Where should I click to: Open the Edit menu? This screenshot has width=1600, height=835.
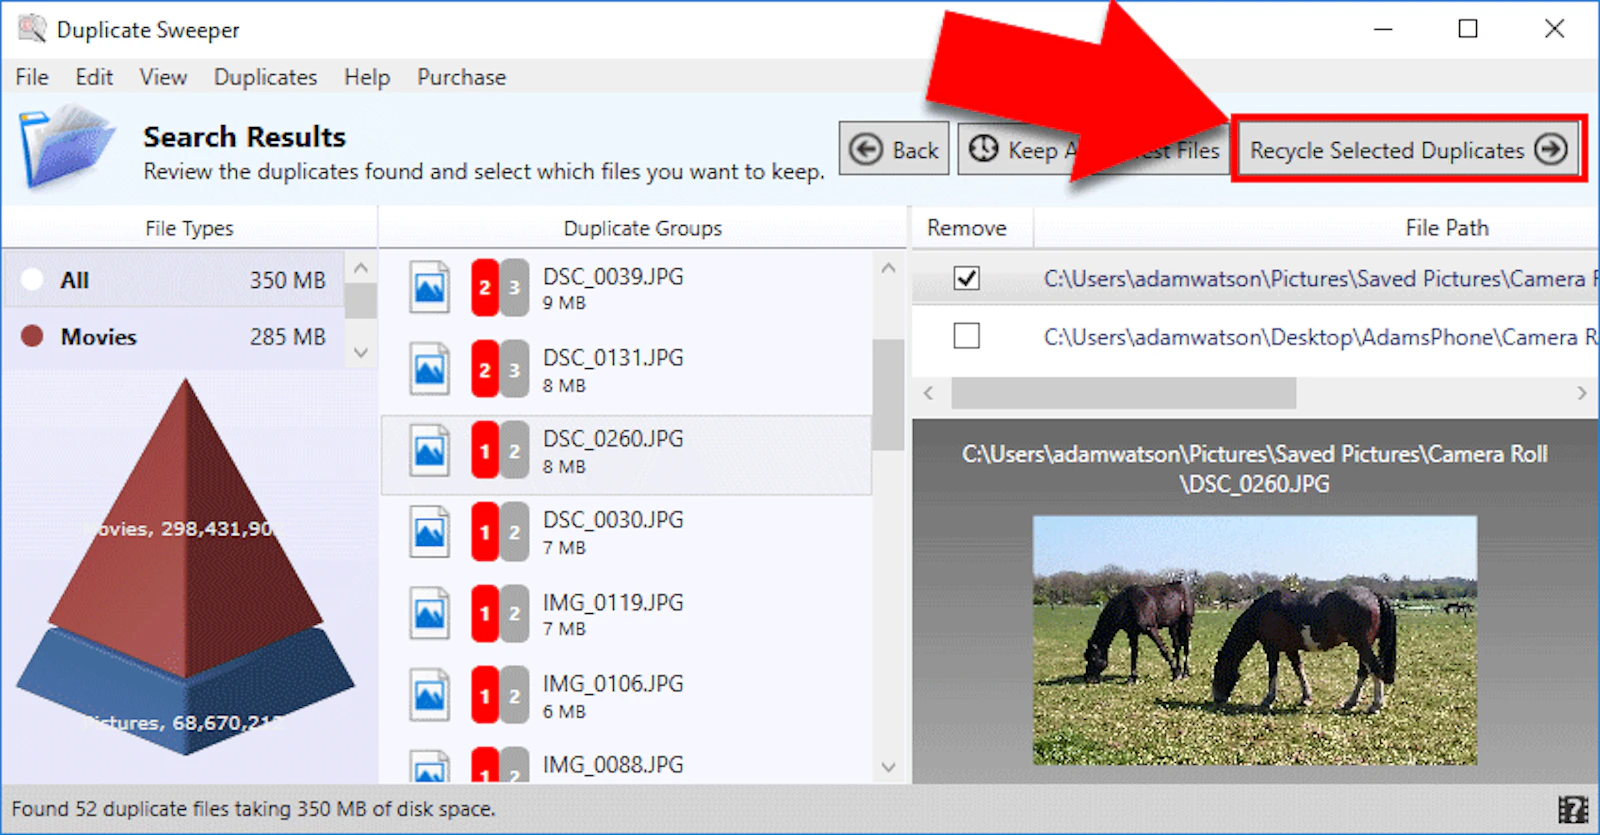coord(94,77)
